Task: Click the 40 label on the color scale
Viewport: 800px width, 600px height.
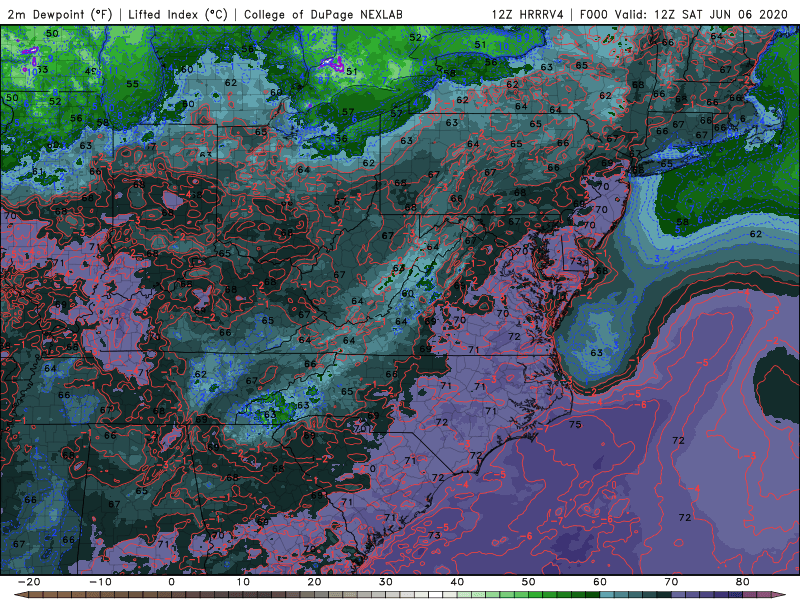Action: [457, 582]
